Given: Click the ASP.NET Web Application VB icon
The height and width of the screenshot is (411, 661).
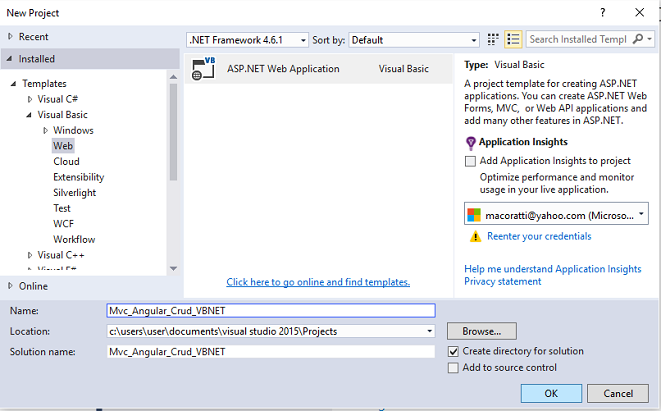Looking at the screenshot, I should tap(203, 69).
